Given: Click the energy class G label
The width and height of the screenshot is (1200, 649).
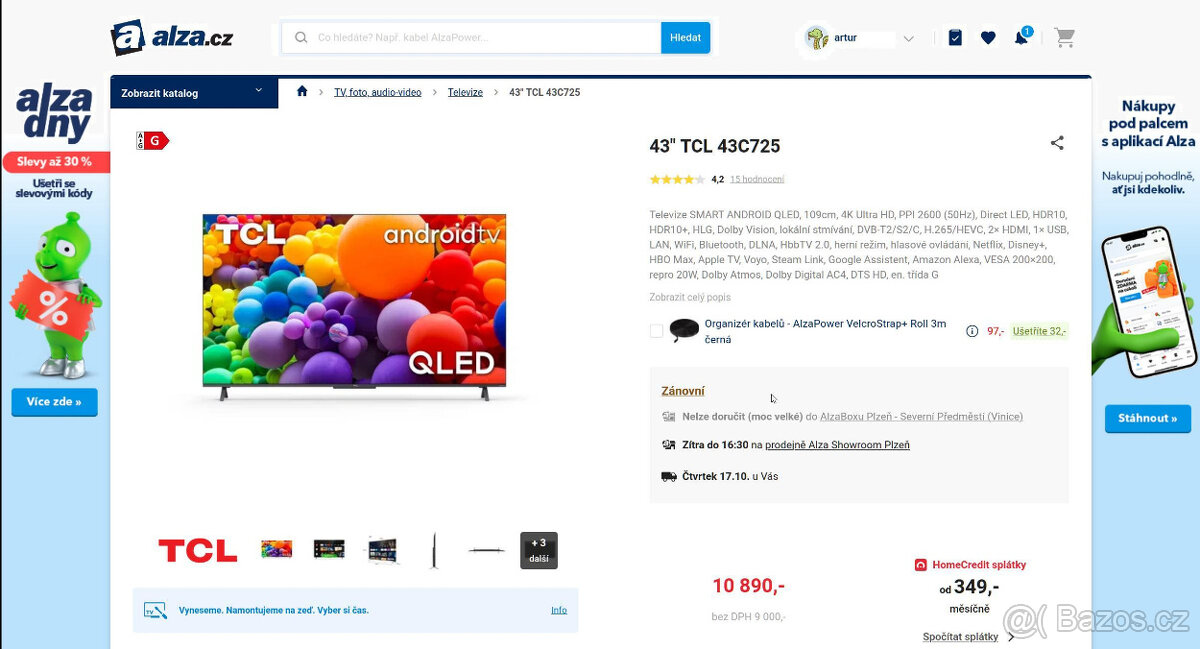Looking at the screenshot, I should click(x=153, y=141).
